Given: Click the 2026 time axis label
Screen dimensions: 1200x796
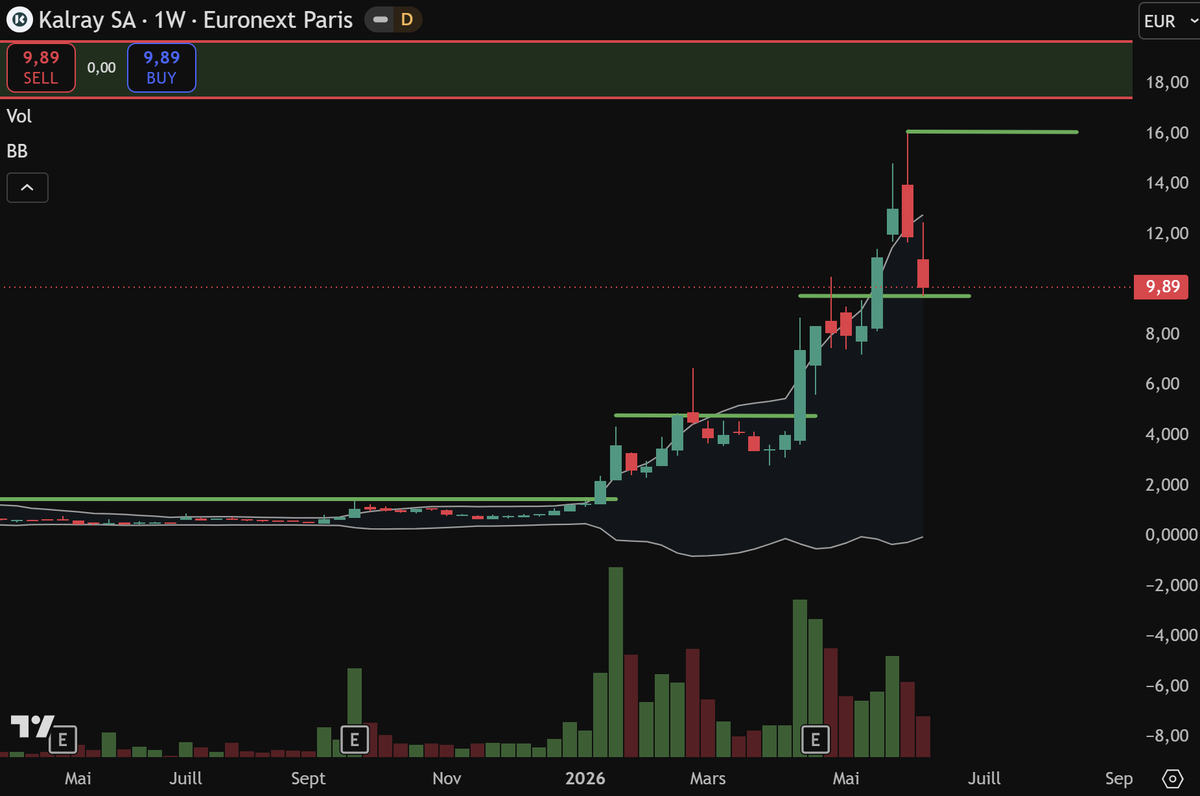Looking at the screenshot, I should click(587, 778).
